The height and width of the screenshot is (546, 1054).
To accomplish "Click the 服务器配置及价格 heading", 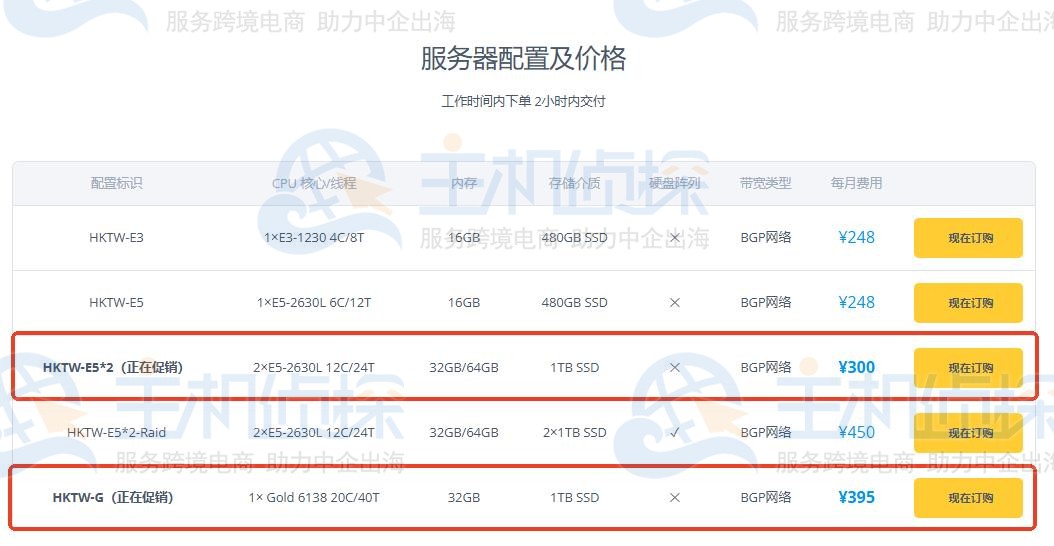I will 523,59.
